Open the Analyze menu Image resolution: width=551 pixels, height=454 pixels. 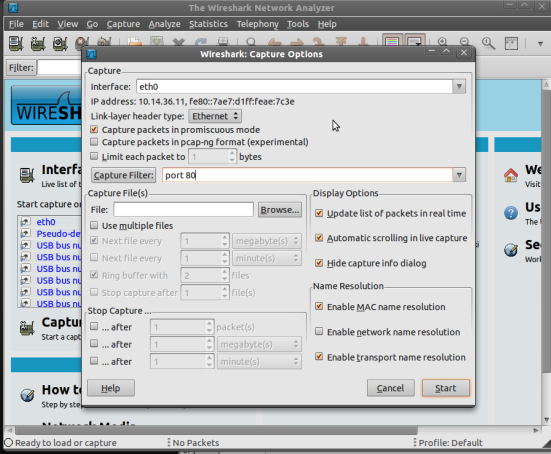pyautogui.click(x=164, y=24)
